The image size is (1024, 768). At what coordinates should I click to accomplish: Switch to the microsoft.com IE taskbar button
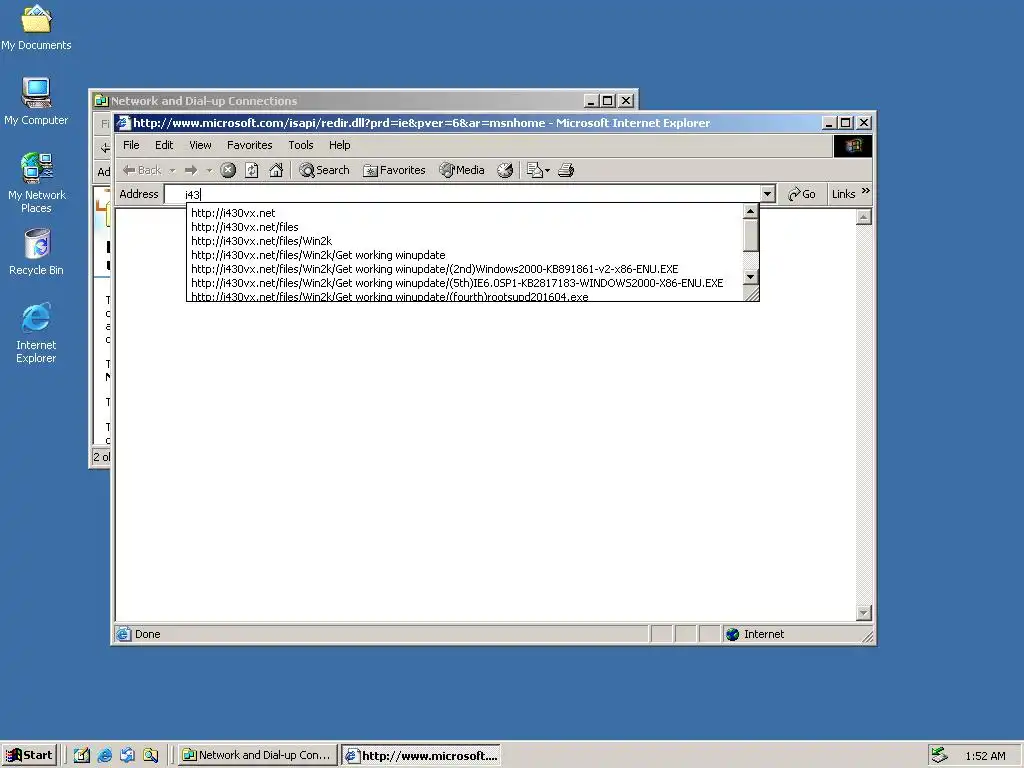click(x=421, y=756)
